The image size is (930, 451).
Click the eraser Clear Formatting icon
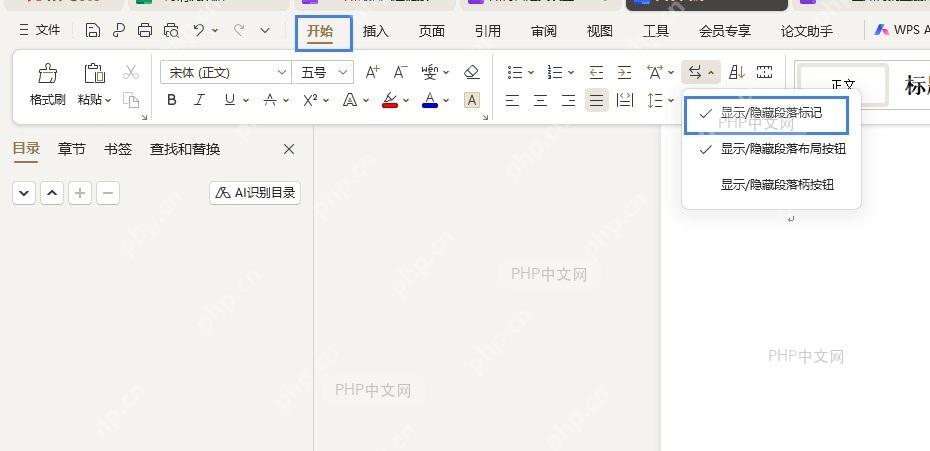472,72
